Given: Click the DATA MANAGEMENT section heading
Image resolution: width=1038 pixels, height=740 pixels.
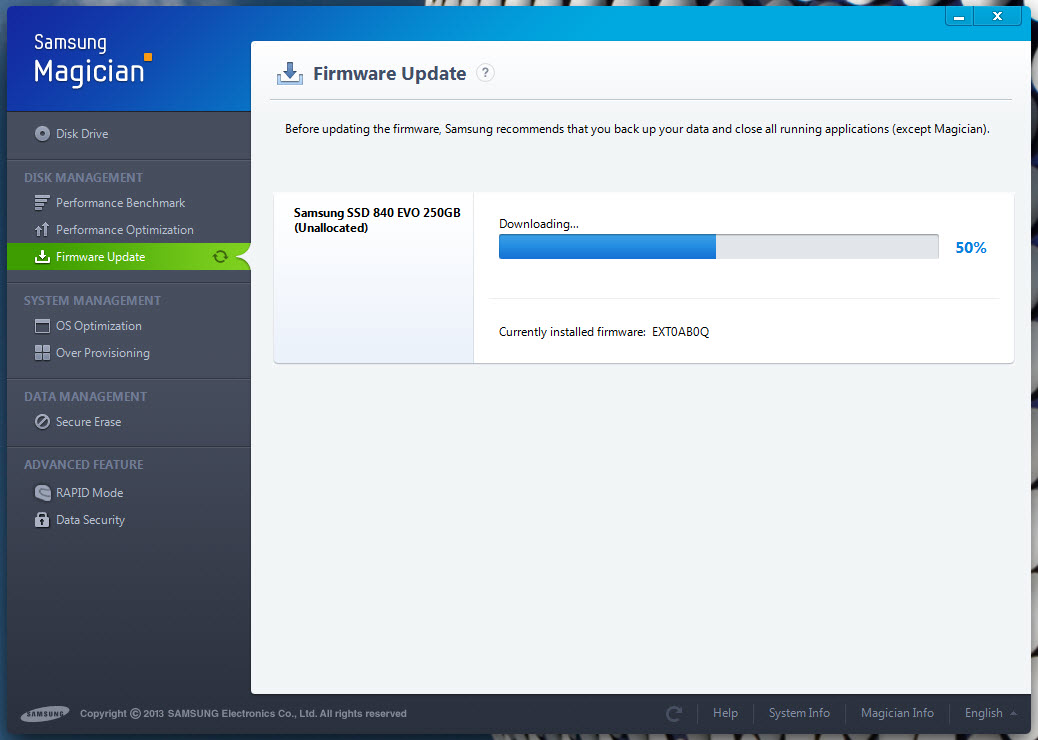Looking at the screenshot, I should click(x=85, y=396).
